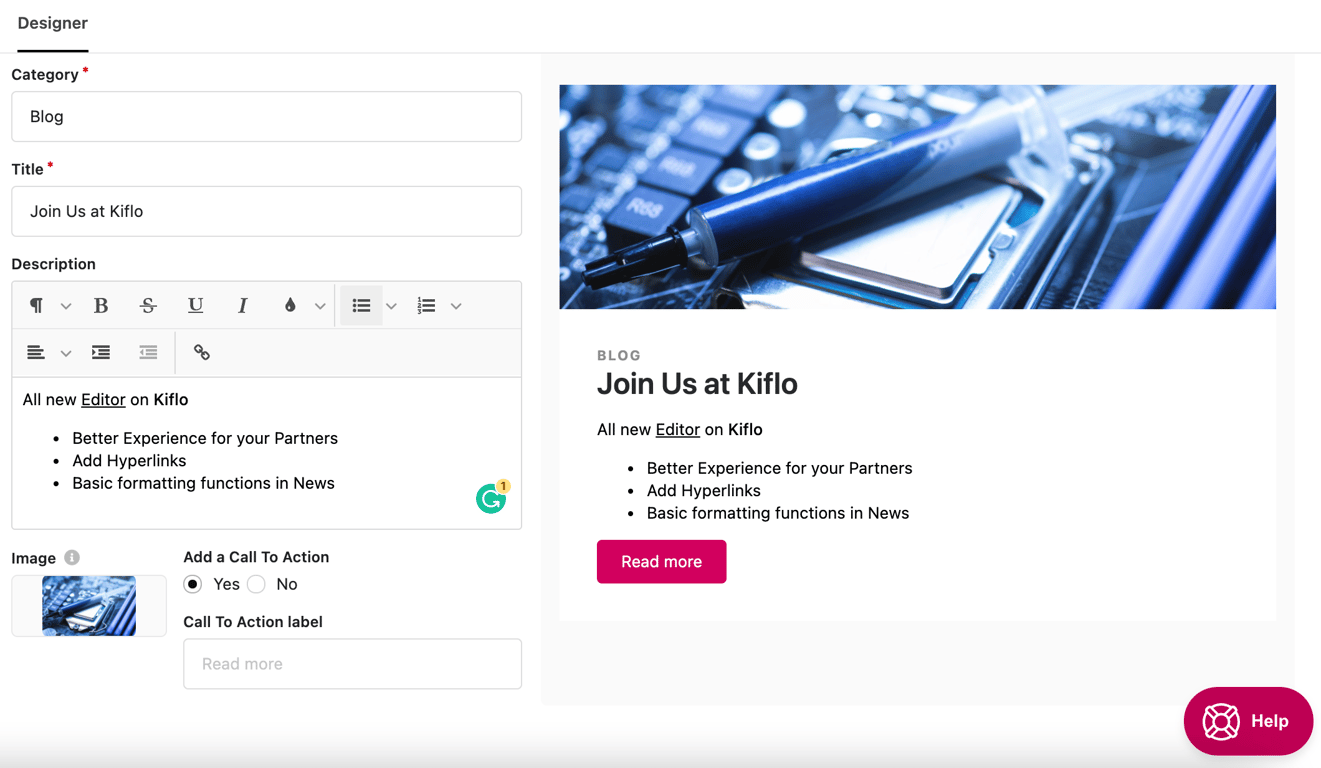Image resolution: width=1321 pixels, height=768 pixels.
Task: Toggle italic formatting
Action: (242, 306)
